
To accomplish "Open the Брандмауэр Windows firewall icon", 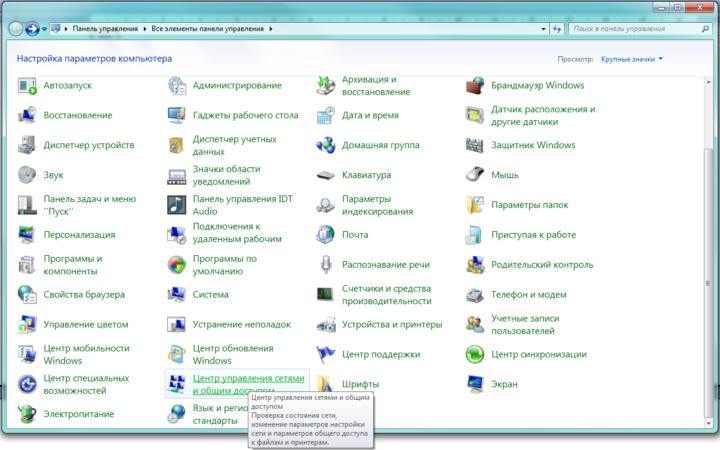I will (x=475, y=85).
